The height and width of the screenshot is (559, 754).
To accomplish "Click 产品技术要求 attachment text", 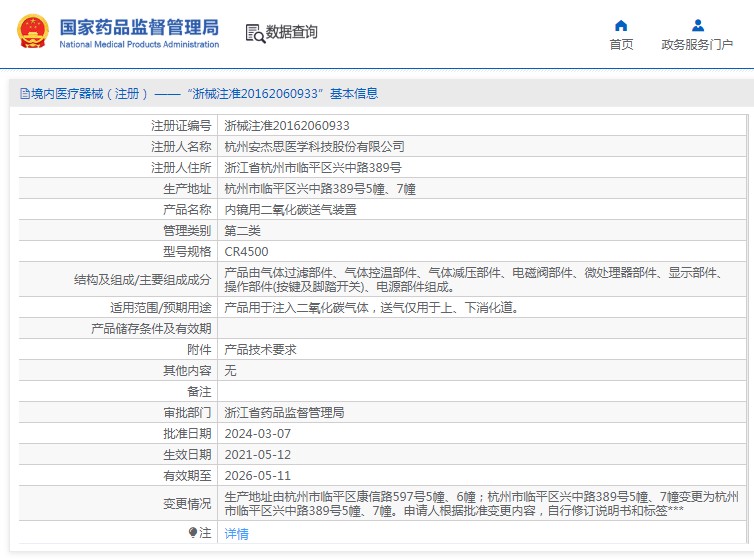I will pos(261,350).
